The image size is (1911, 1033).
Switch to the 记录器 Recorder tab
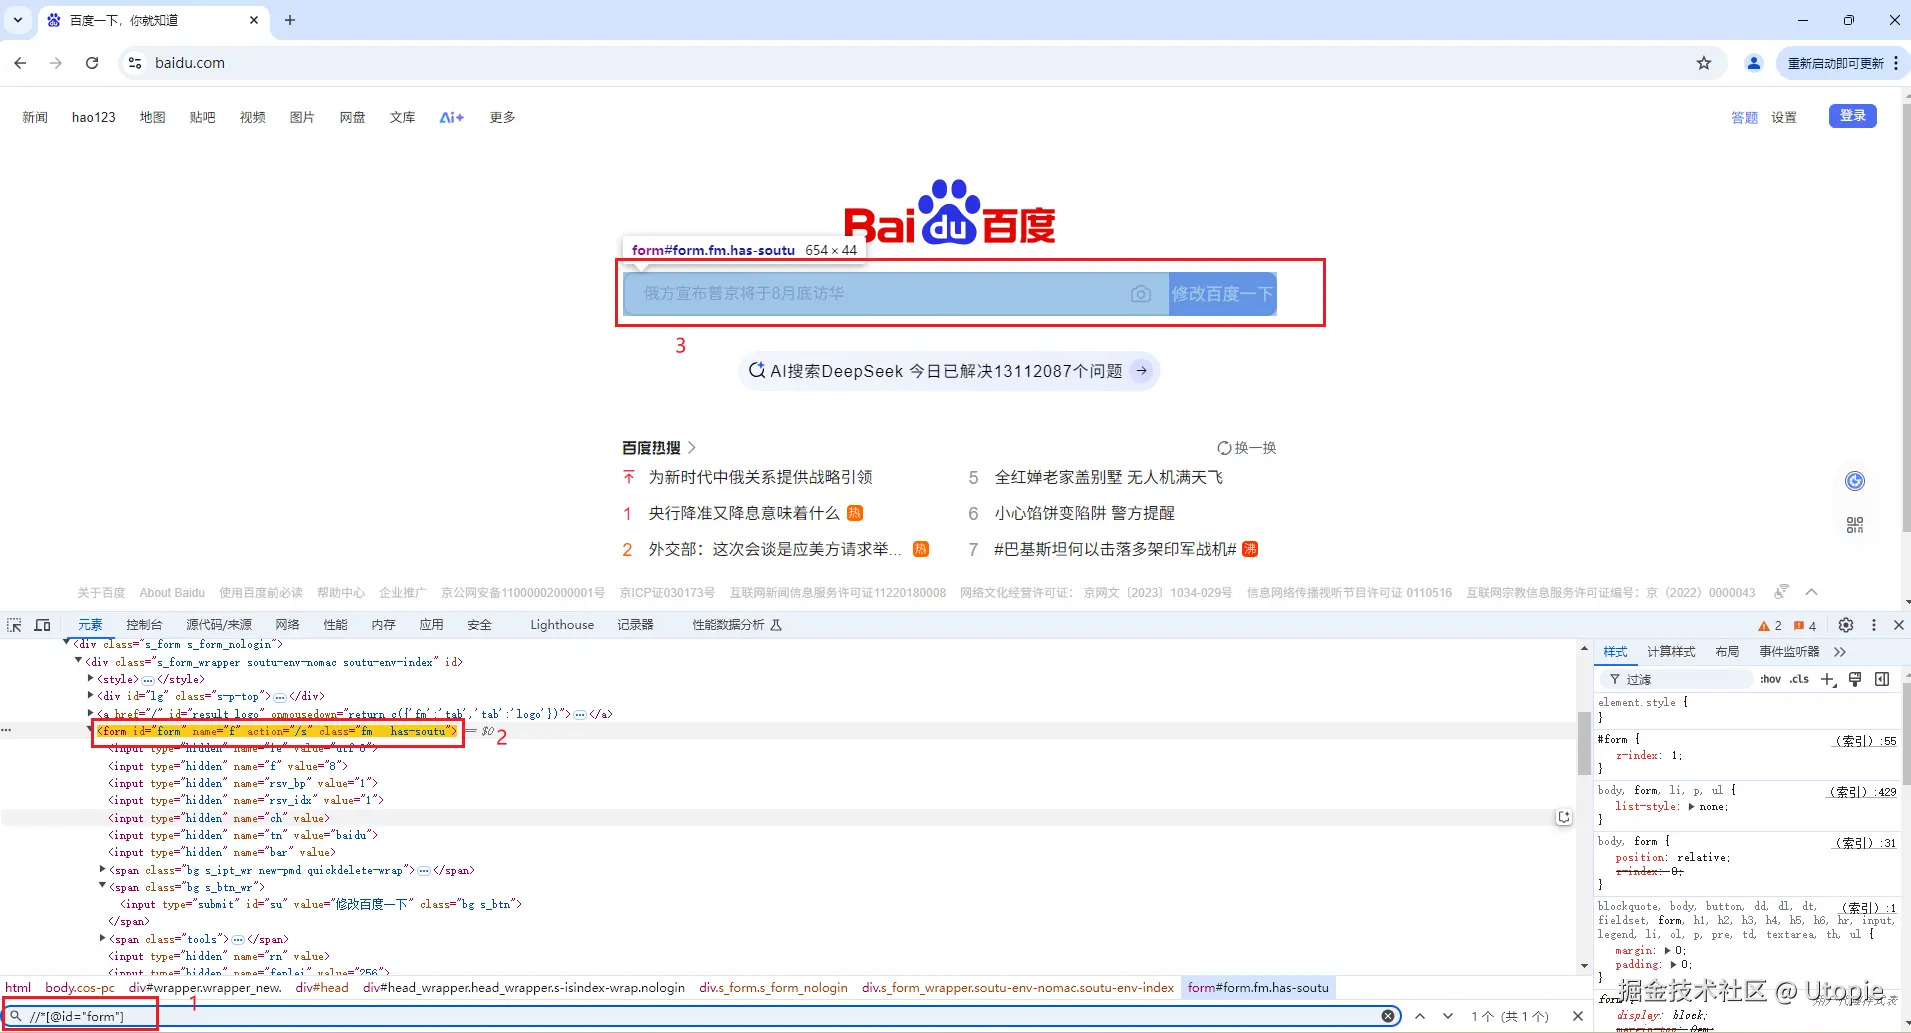tap(635, 625)
